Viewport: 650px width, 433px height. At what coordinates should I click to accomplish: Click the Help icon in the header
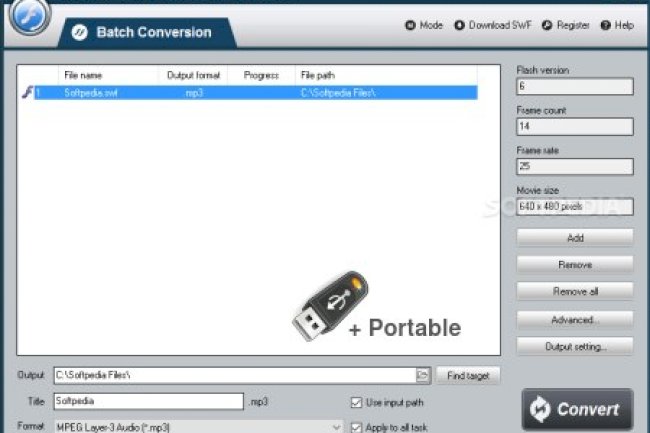605,26
